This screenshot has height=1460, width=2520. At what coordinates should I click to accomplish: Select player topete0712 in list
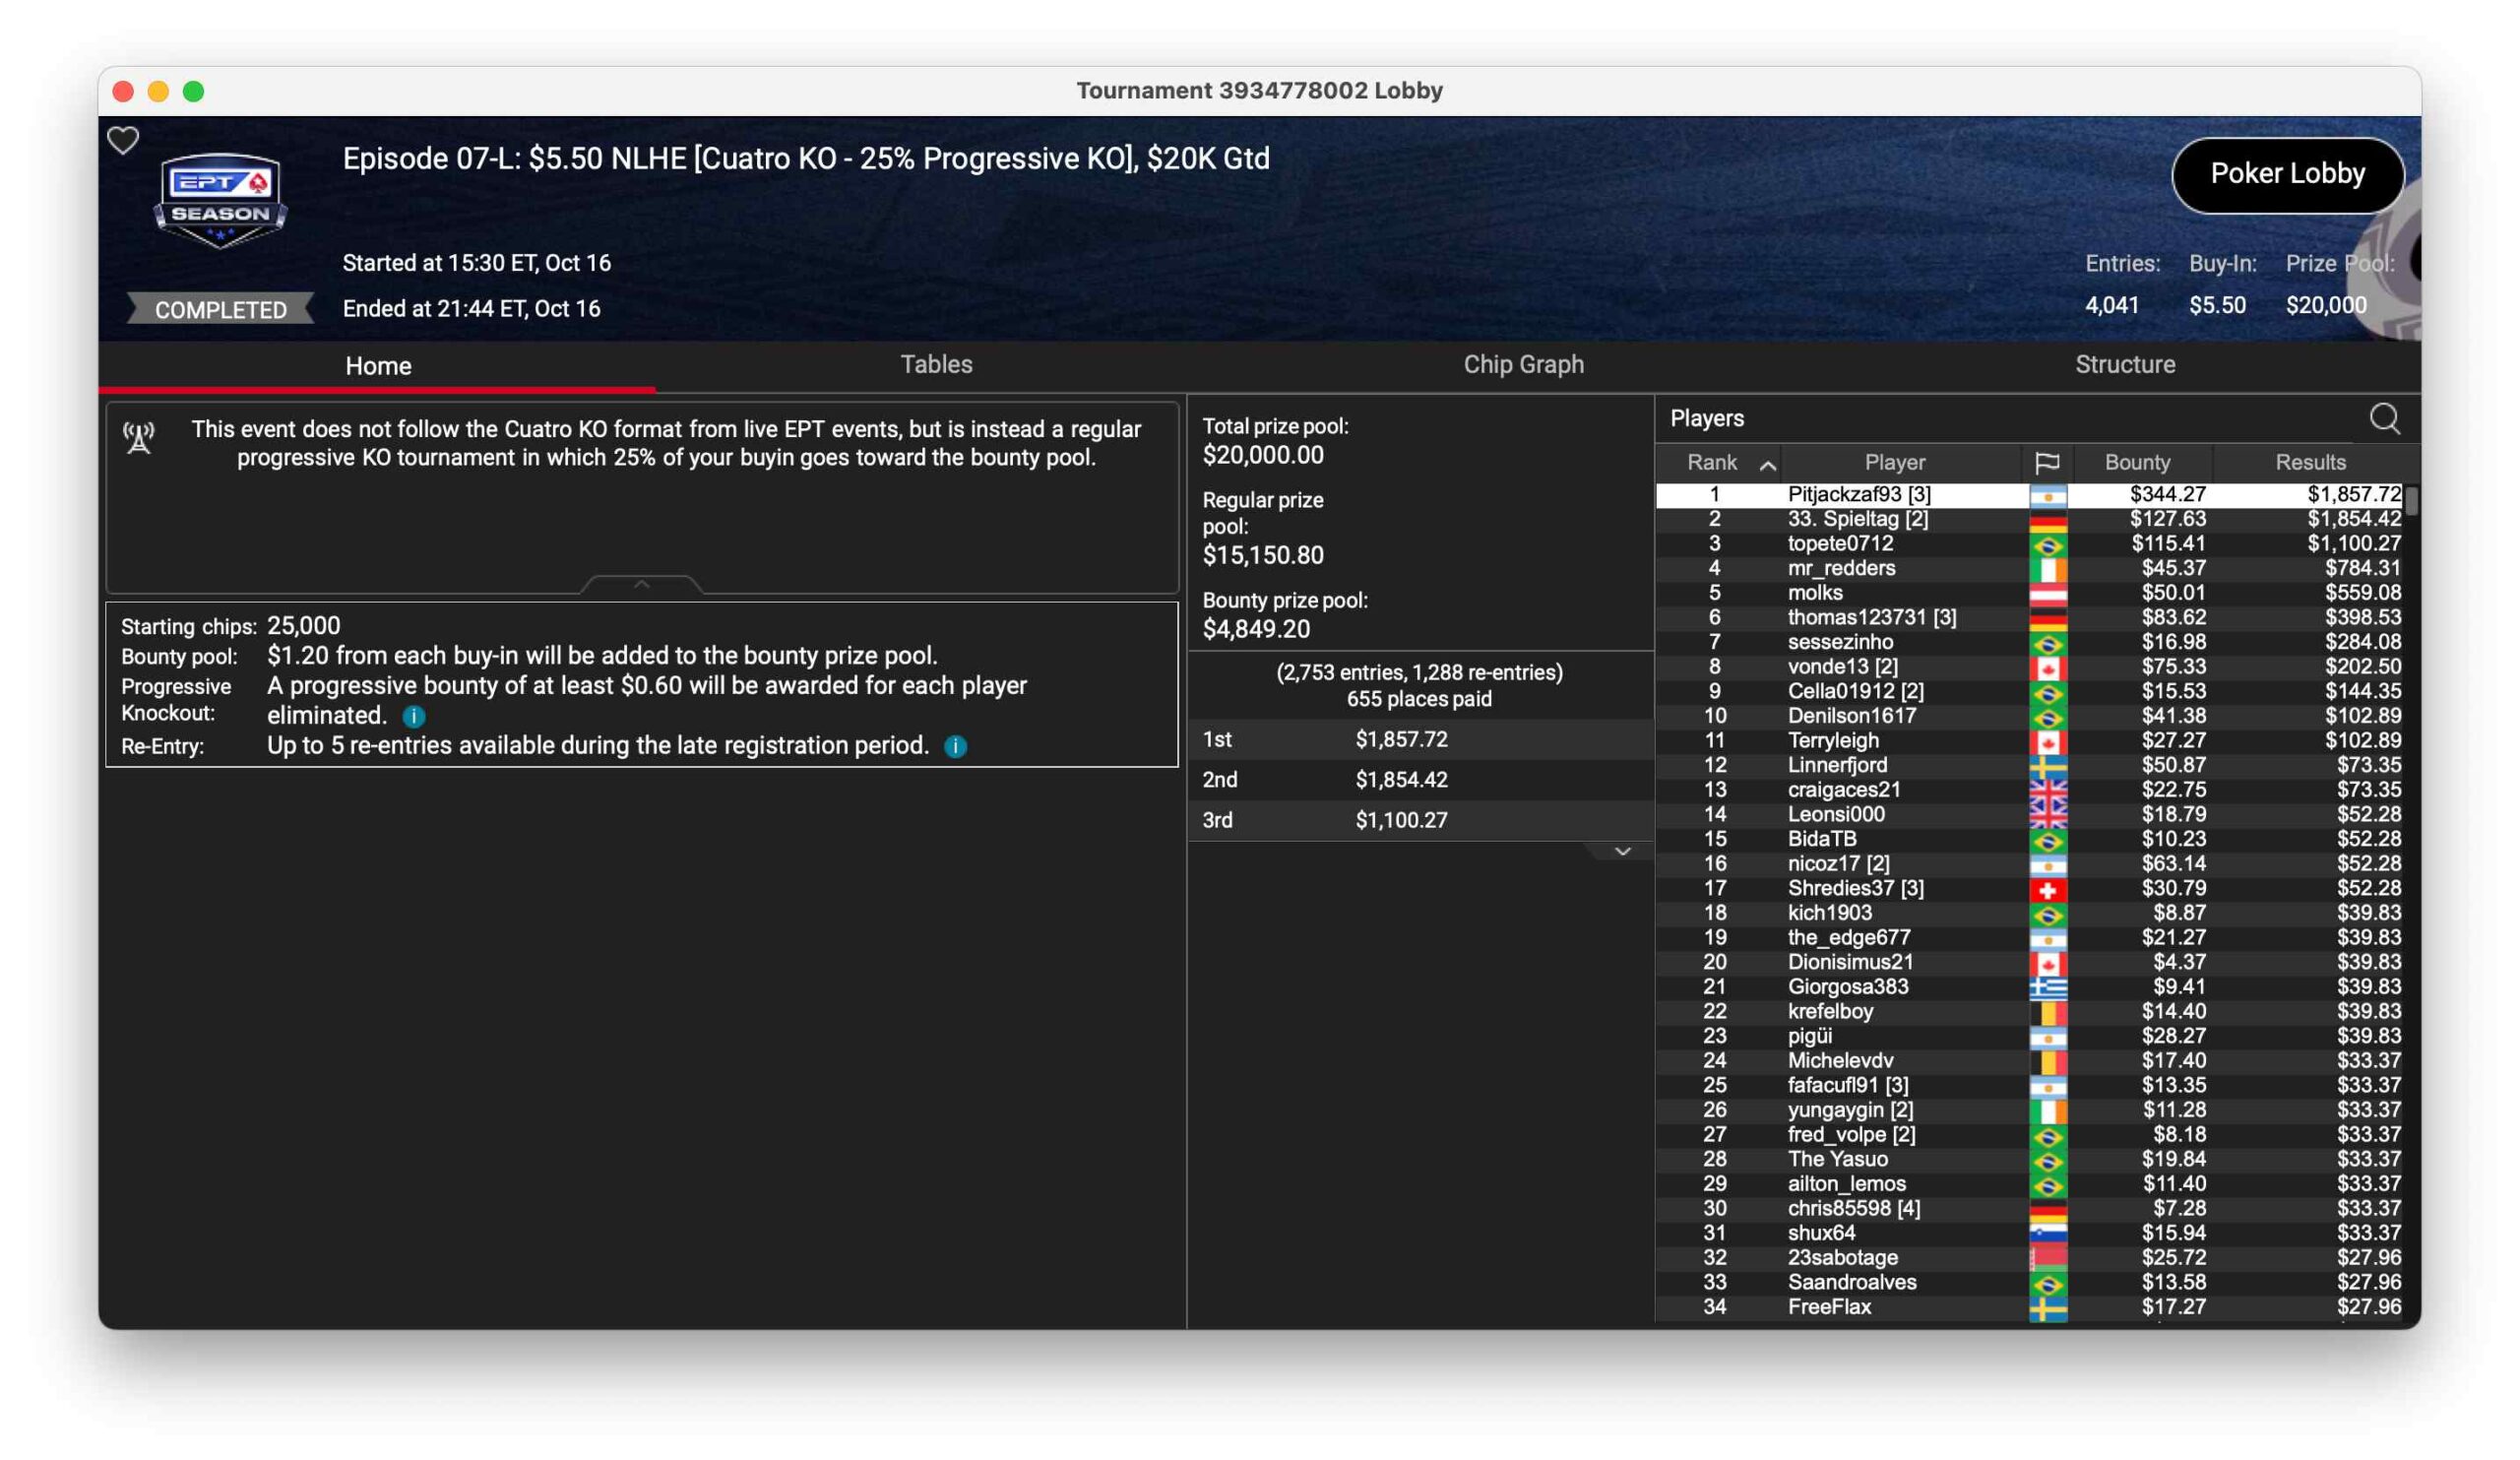pyautogui.click(x=1839, y=543)
